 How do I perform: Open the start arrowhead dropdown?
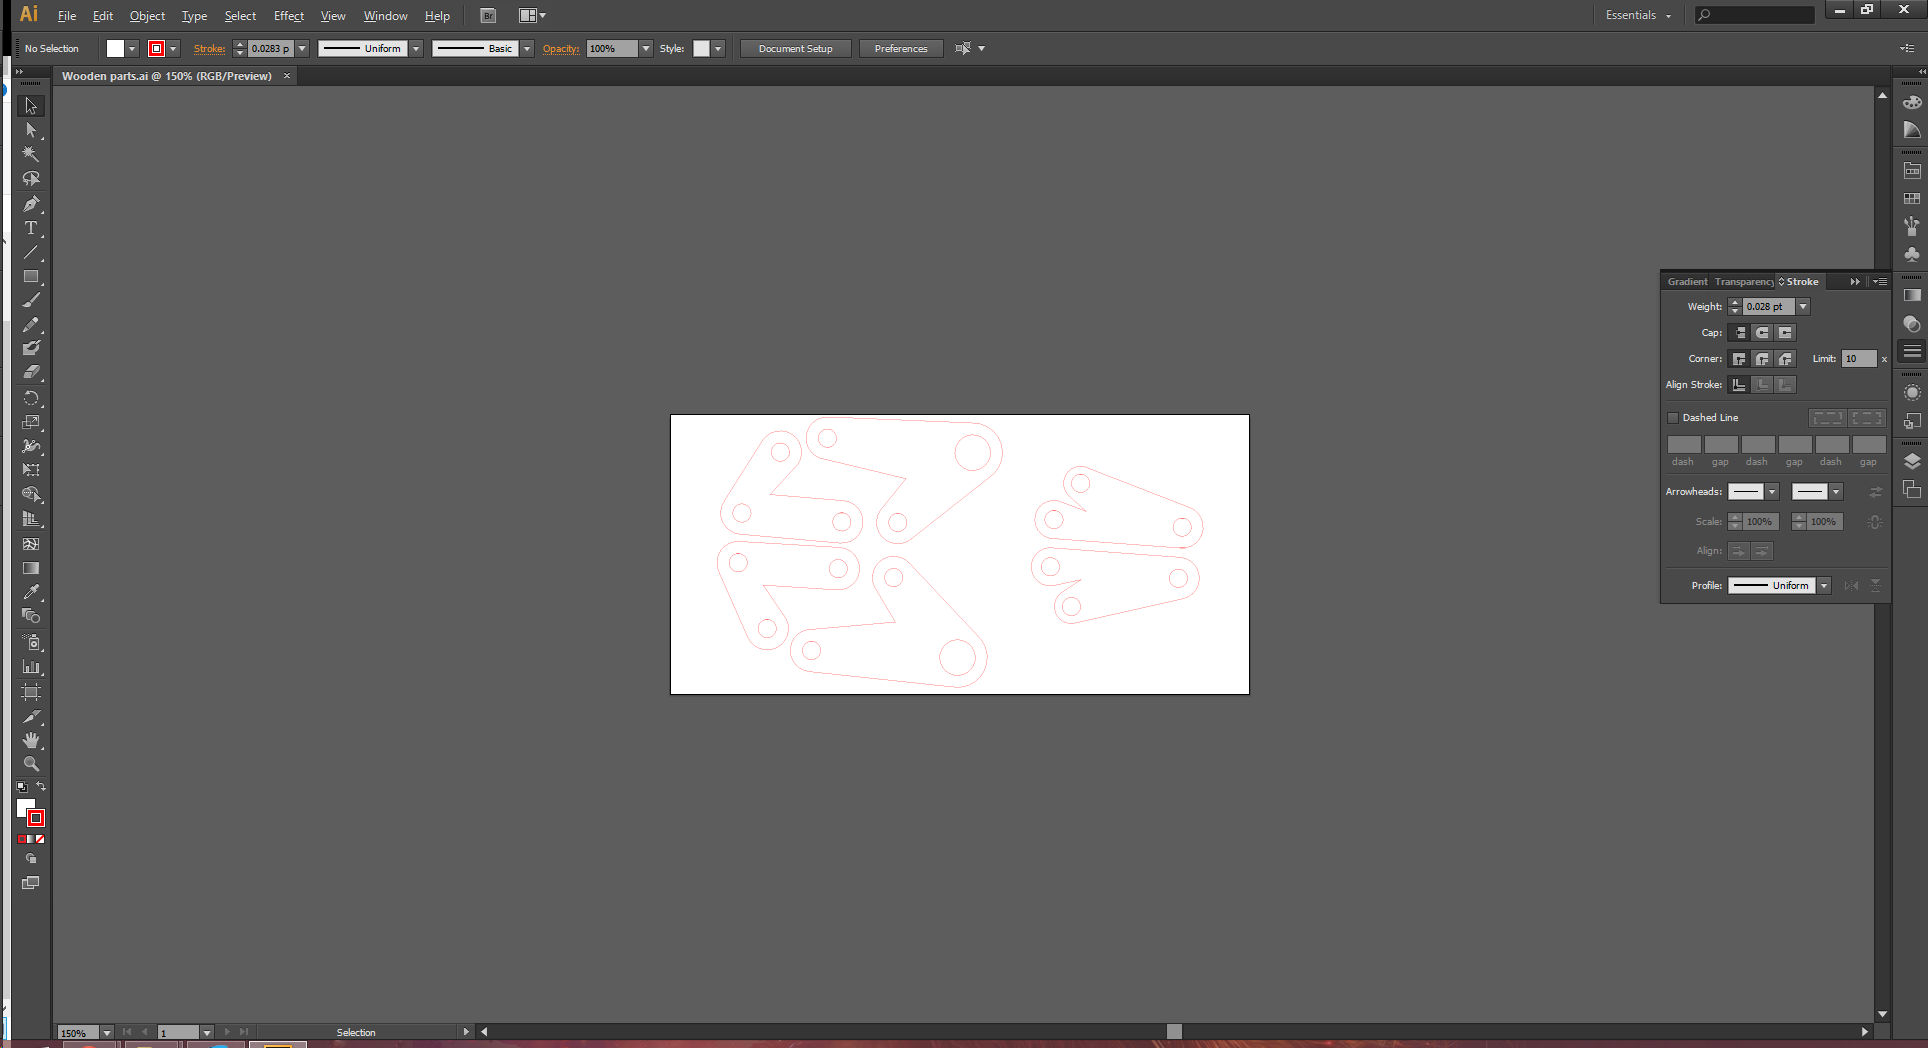[1772, 492]
